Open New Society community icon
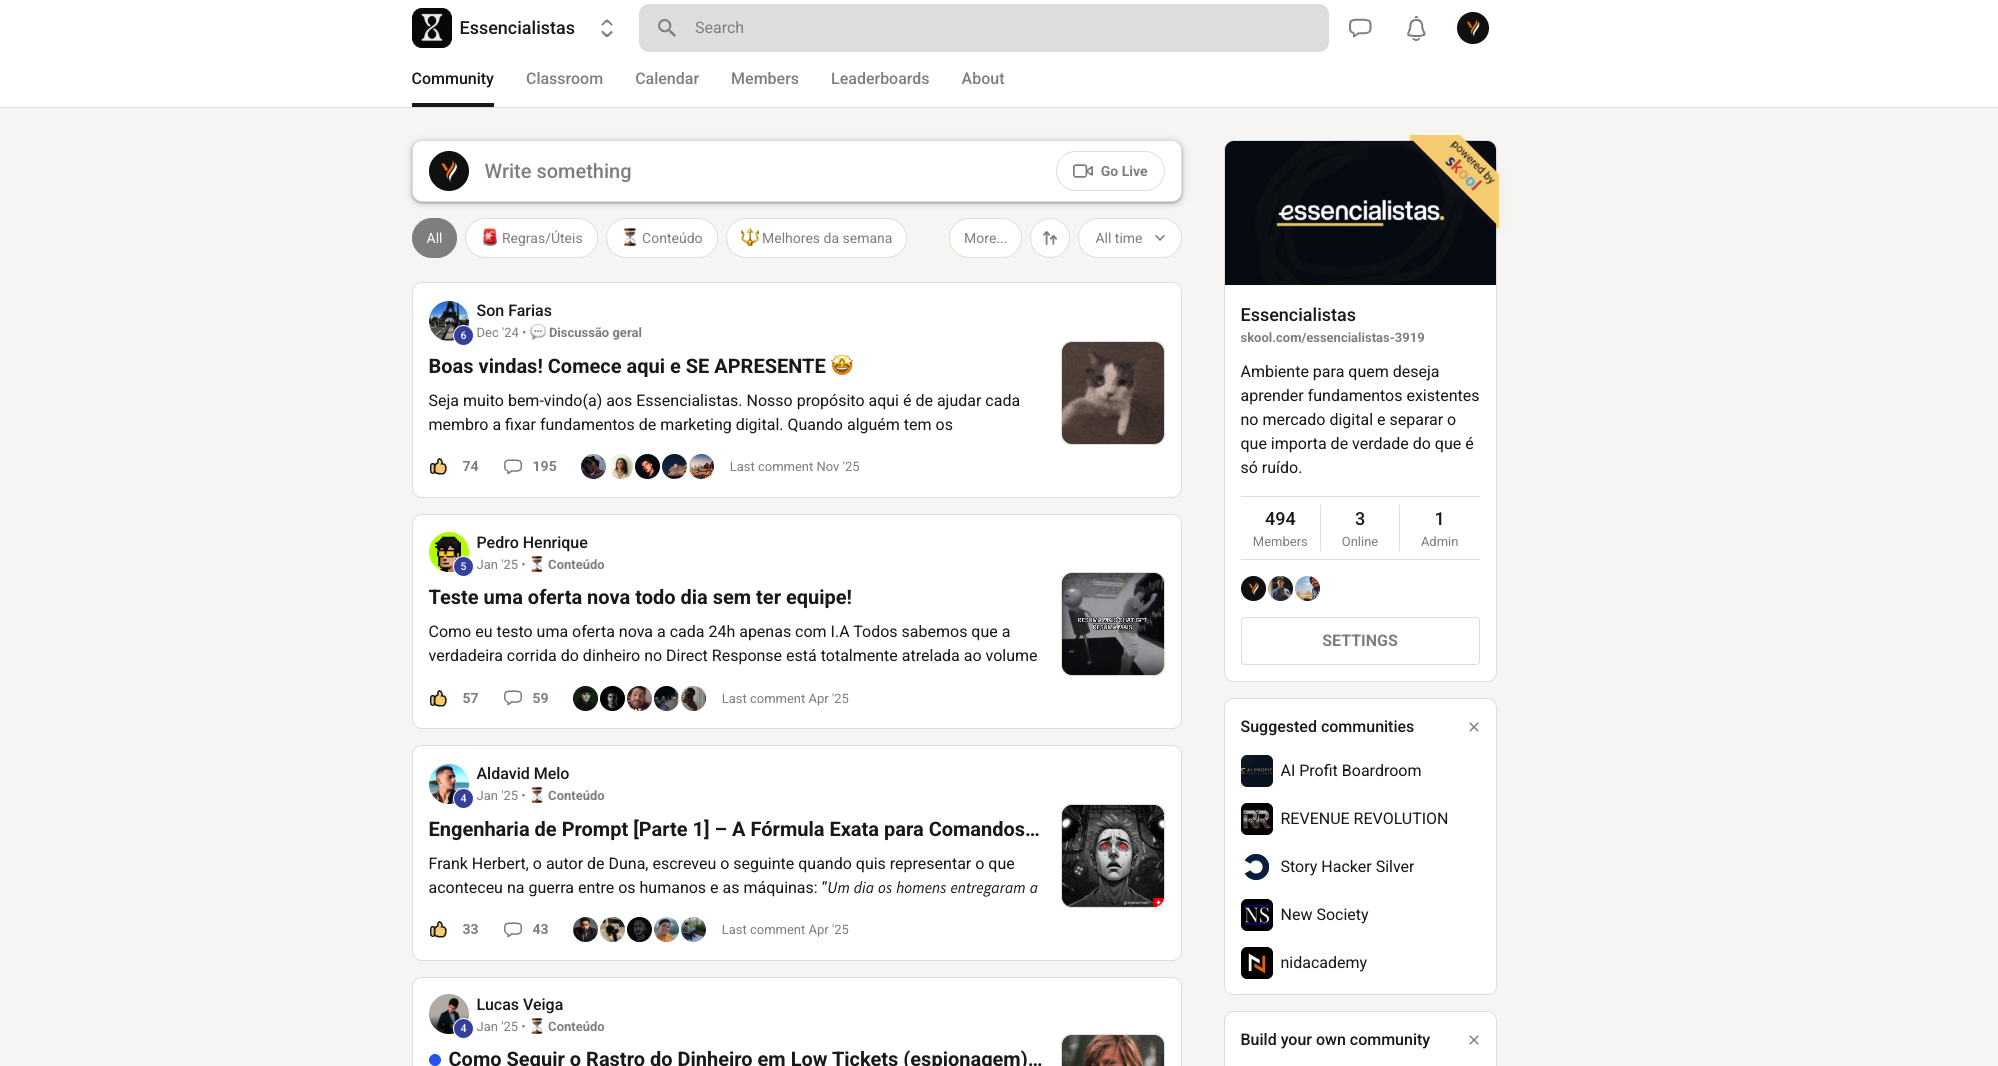 click(1257, 915)
